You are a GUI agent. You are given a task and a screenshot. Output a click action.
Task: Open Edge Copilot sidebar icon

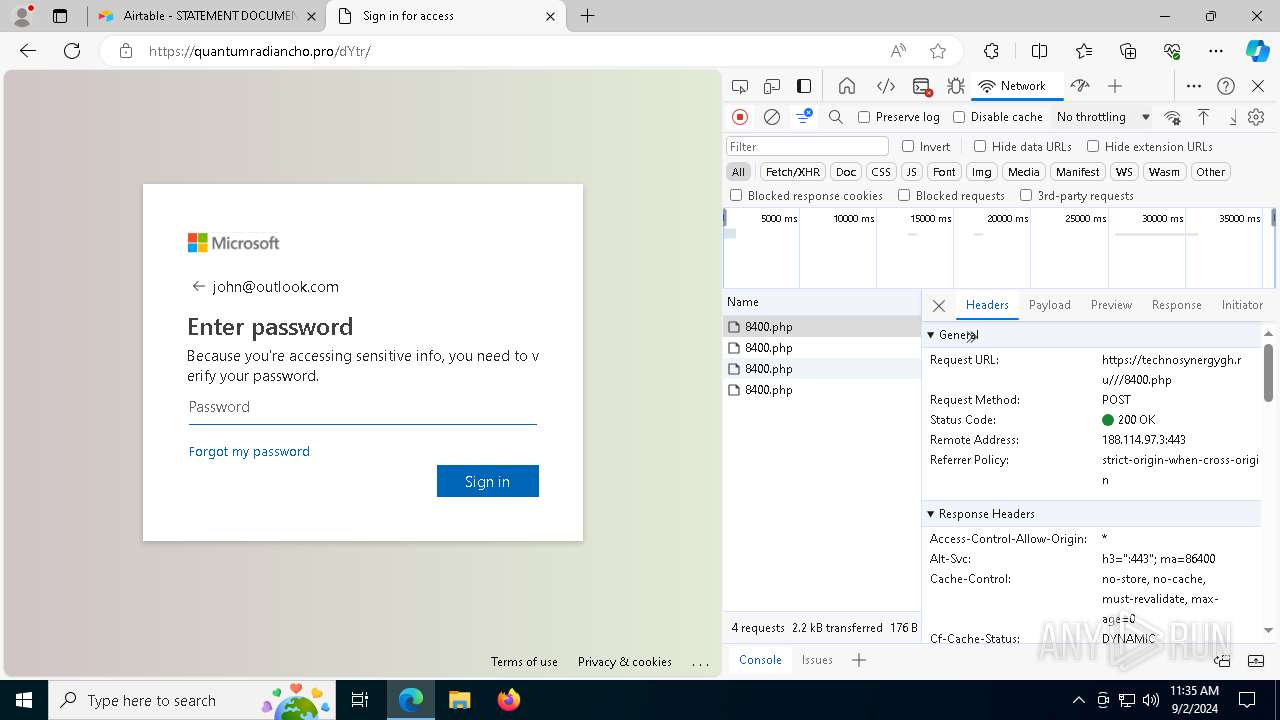pos(1257,51)
